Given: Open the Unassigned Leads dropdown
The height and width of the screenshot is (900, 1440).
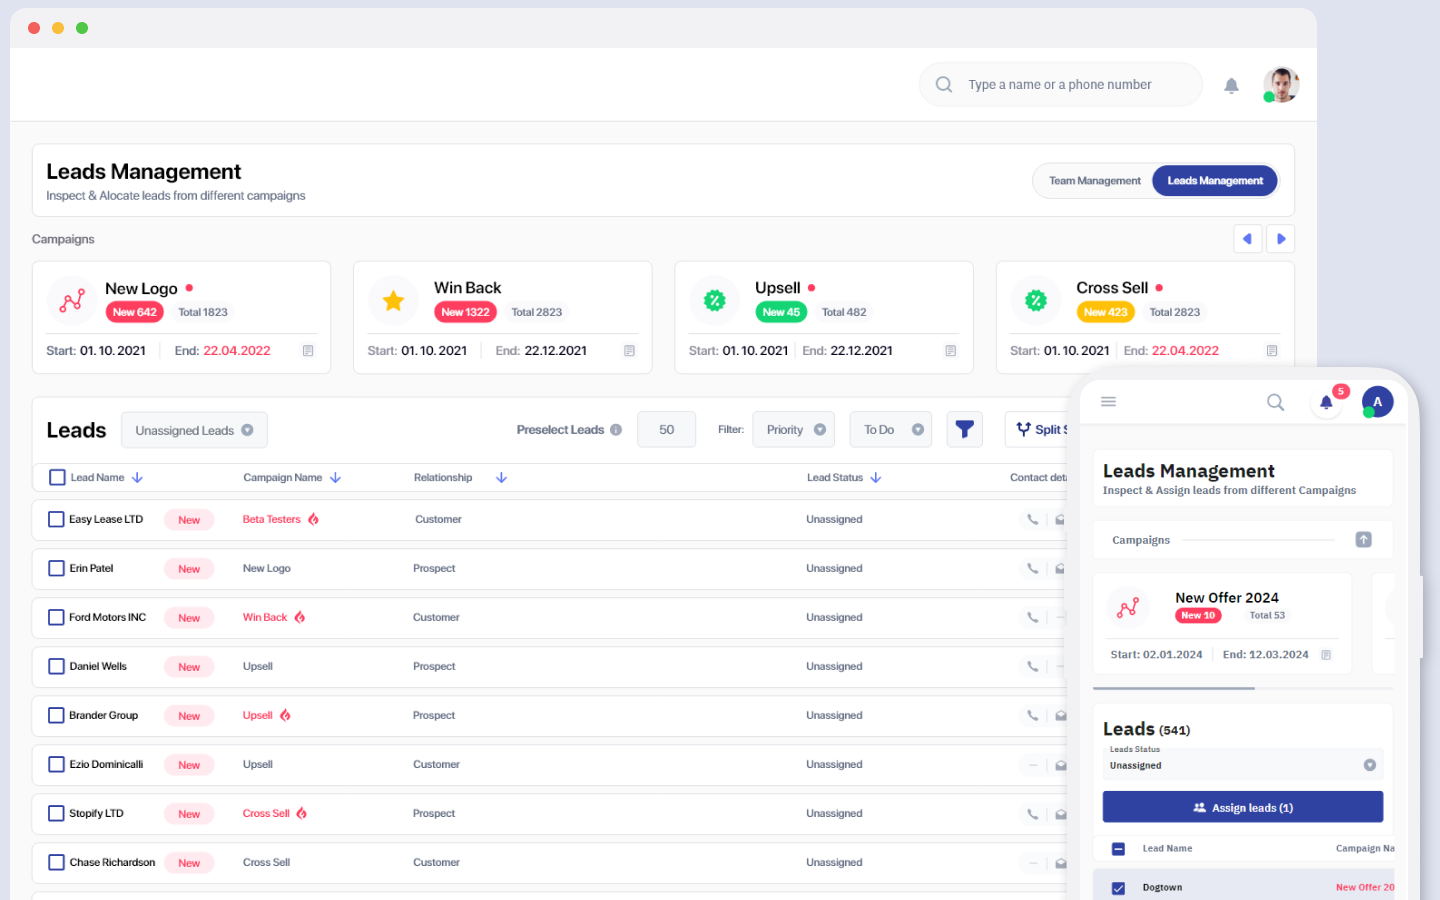Looking at the screenshot, I should [194, 430].
